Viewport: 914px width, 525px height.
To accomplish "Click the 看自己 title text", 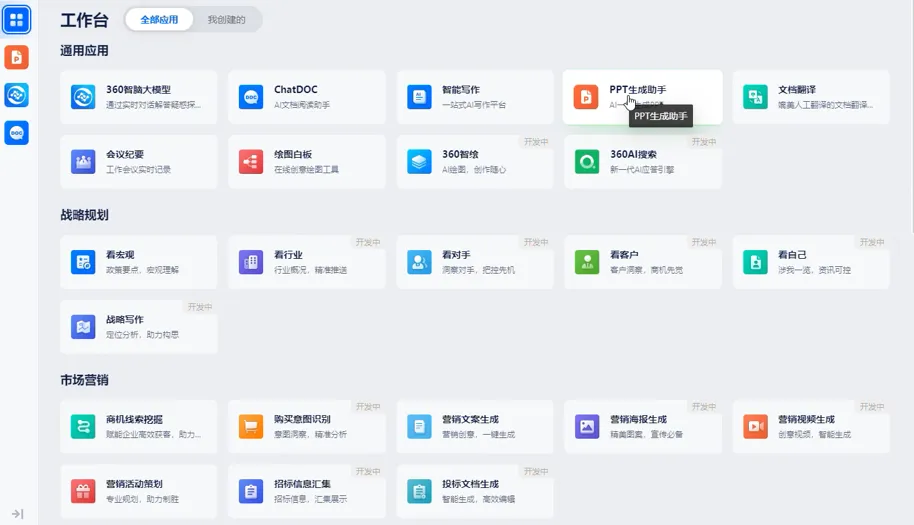I will [x=792, y=255].
